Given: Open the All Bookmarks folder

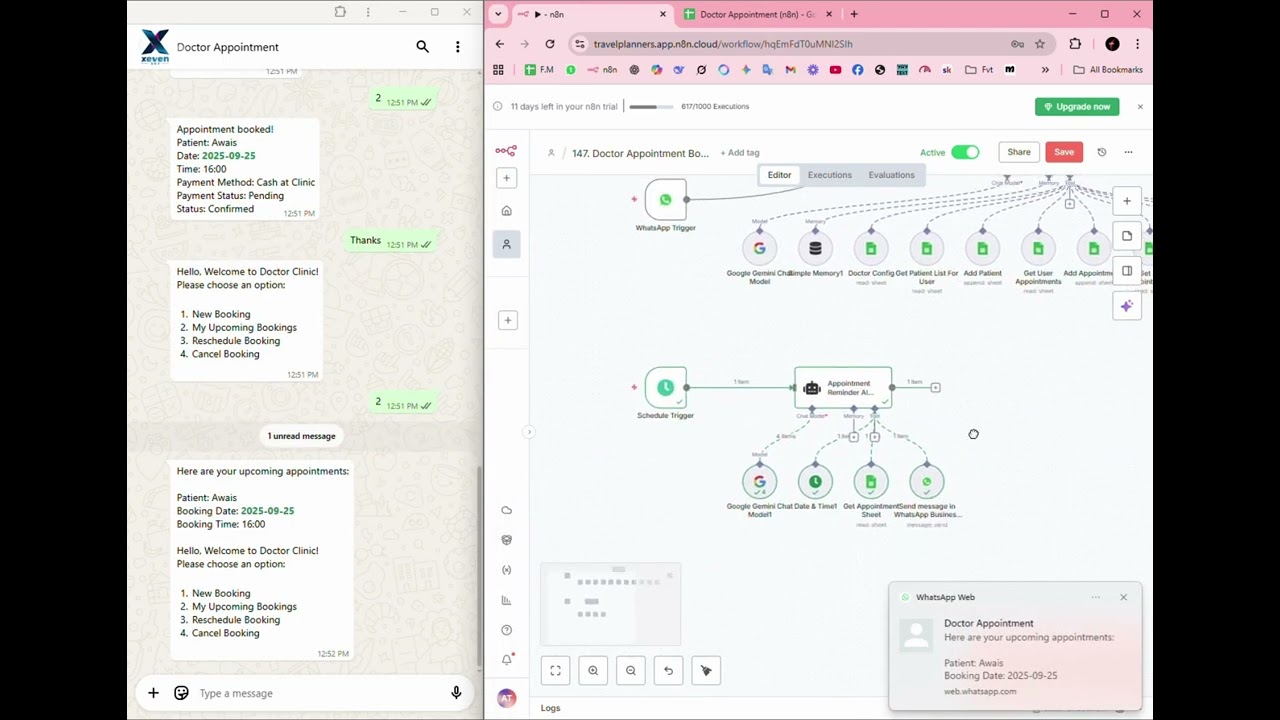Looking at the screenshot, I should (x=1108, y=70).
